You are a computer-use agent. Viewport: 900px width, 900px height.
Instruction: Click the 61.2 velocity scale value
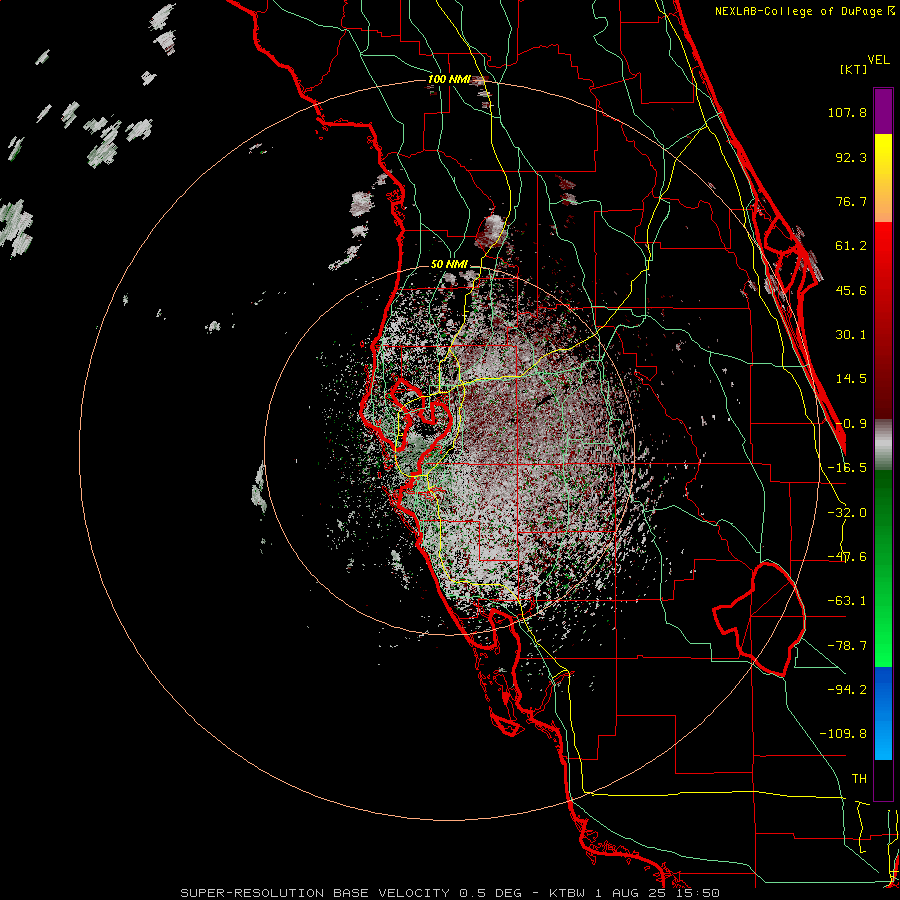[x=851, y=246]
